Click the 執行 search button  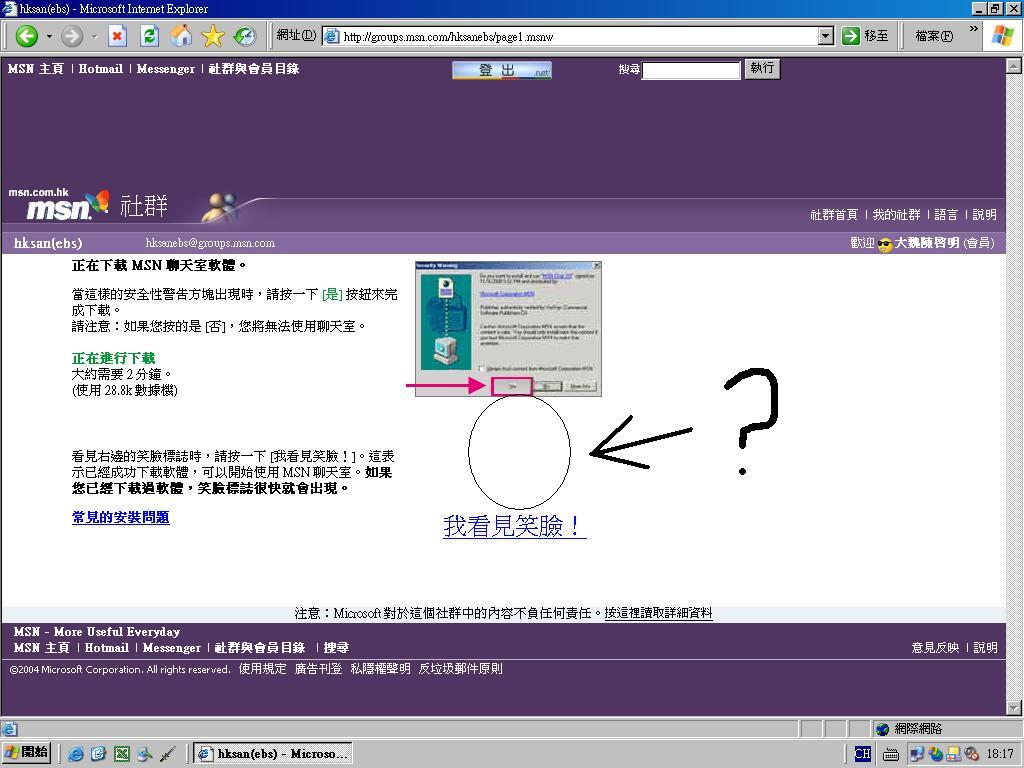tap(762, 69)
